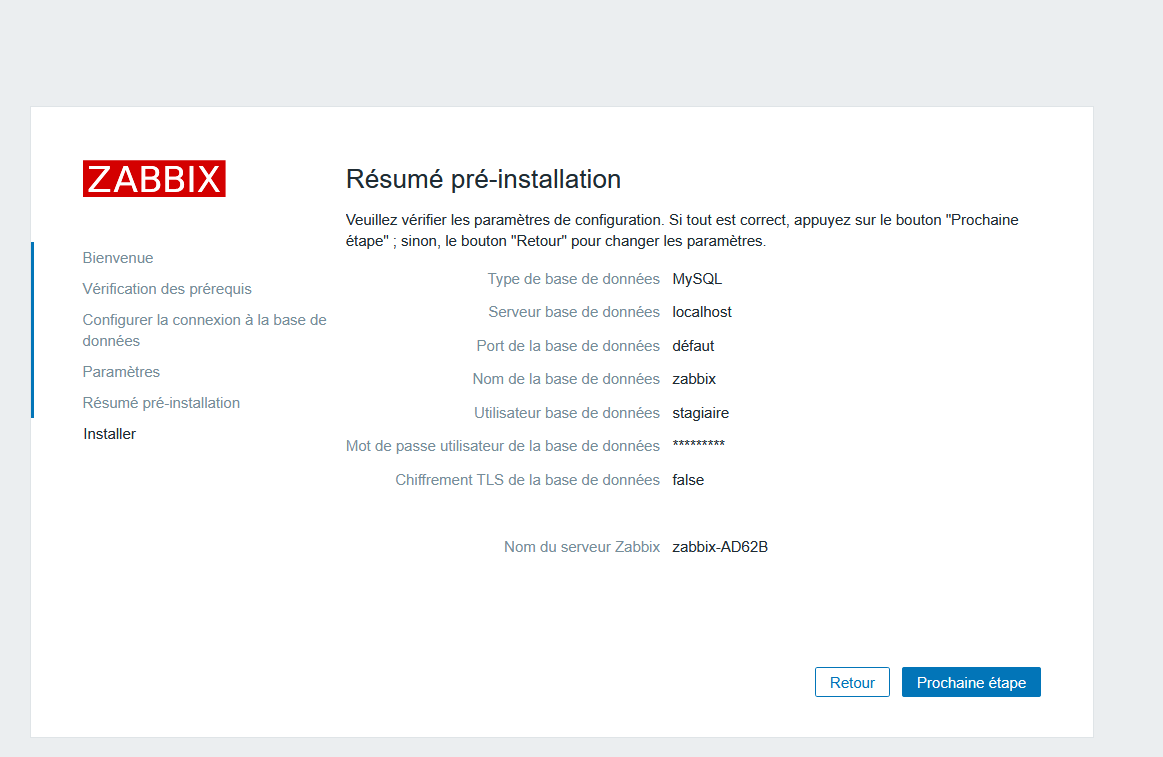The image size is (1163, 757).
Task: Select the localhost server value
Action: (701, 311)
